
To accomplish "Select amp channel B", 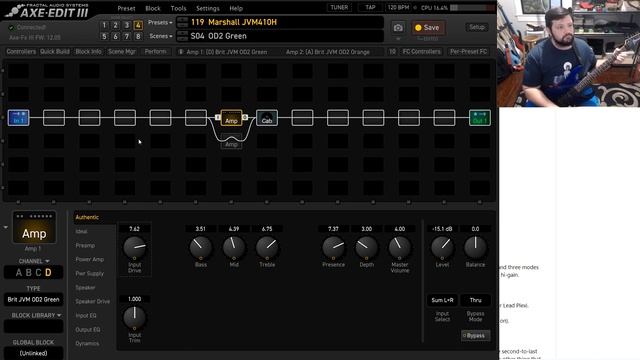I will point(29,273).
